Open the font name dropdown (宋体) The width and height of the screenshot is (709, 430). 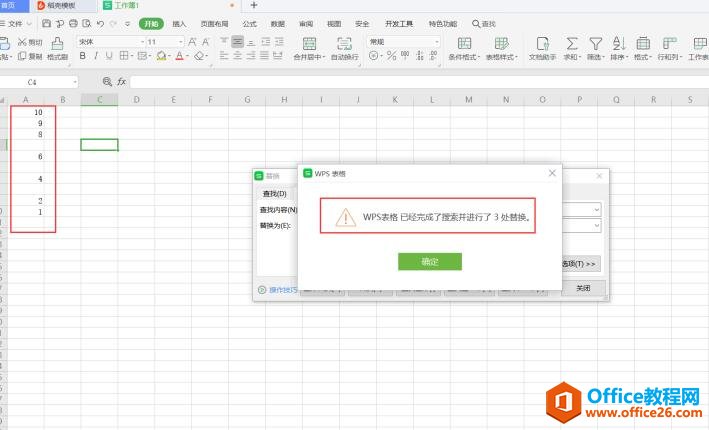[142, 42]
